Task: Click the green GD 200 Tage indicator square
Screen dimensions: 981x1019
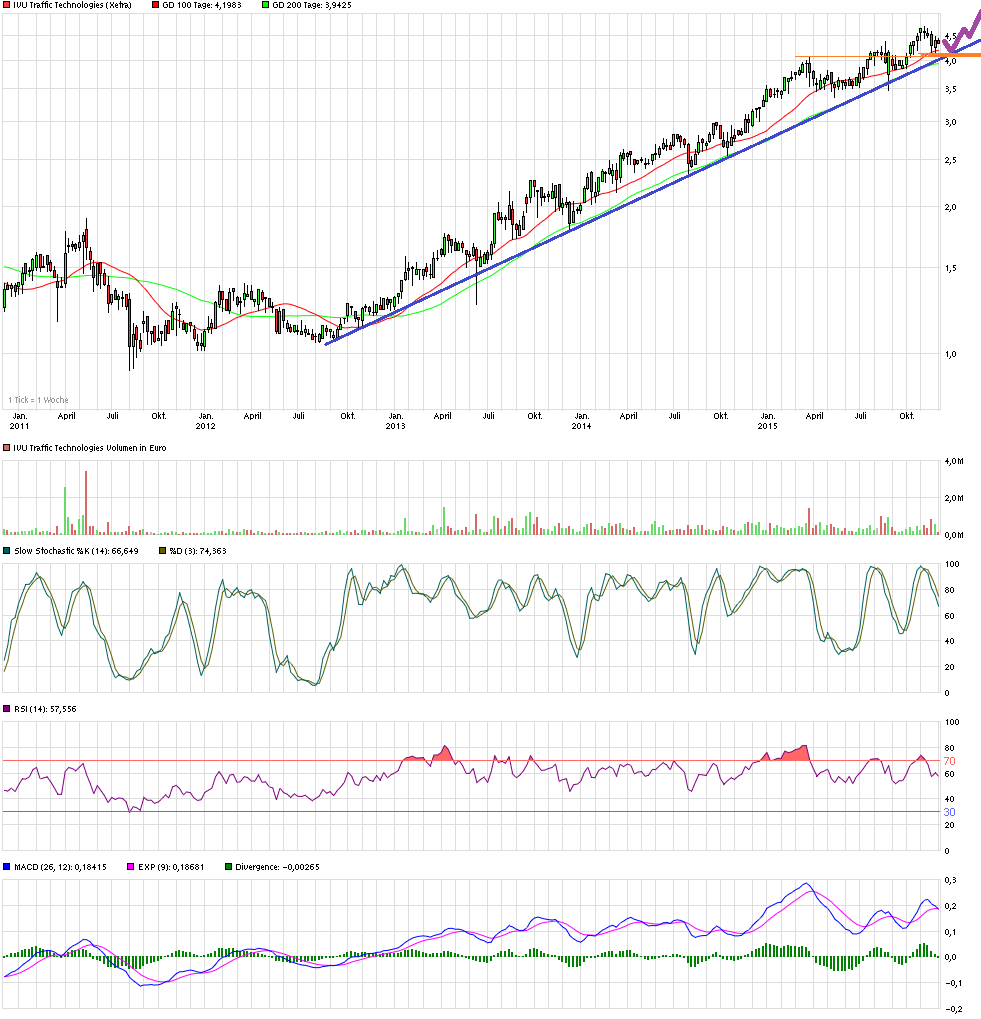Action: (266, 5)
